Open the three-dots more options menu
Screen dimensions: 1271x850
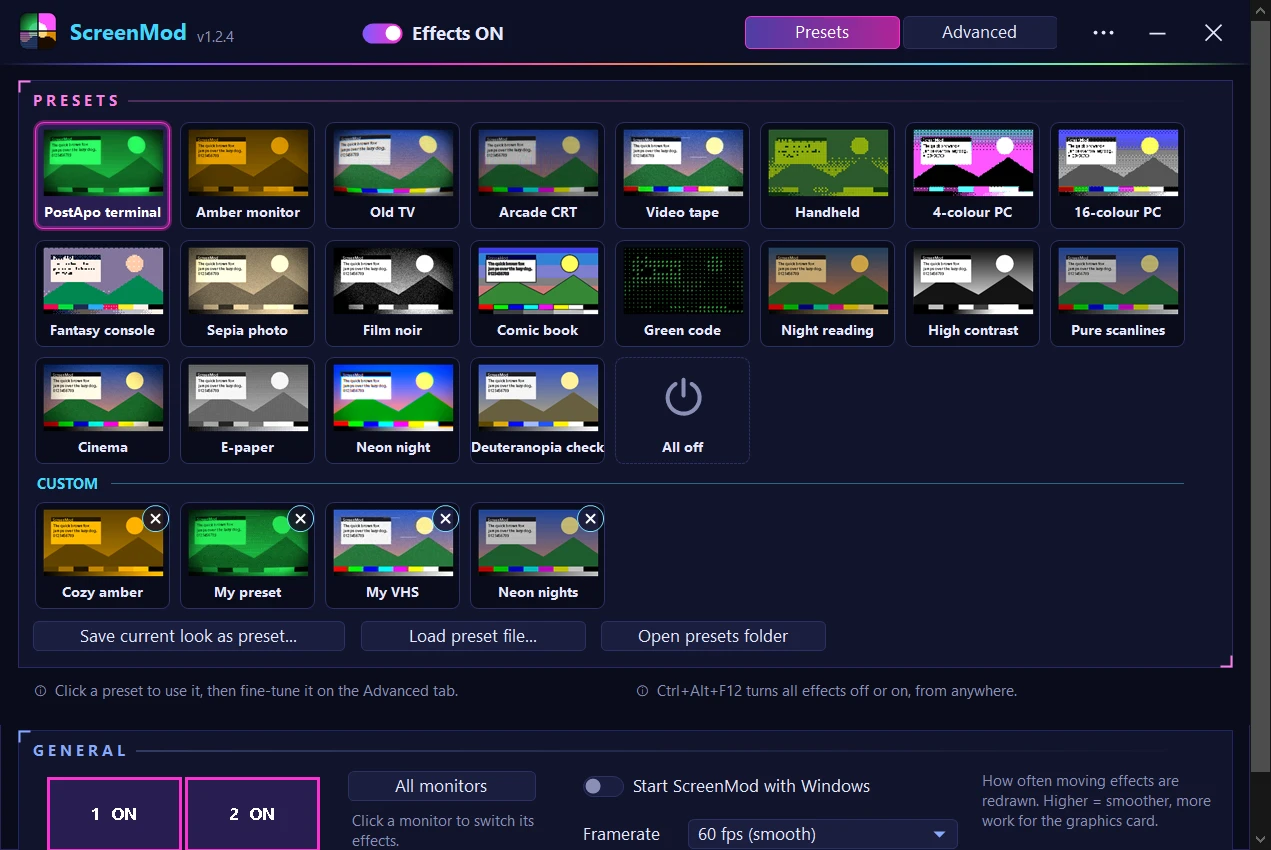coord(1103,33)
